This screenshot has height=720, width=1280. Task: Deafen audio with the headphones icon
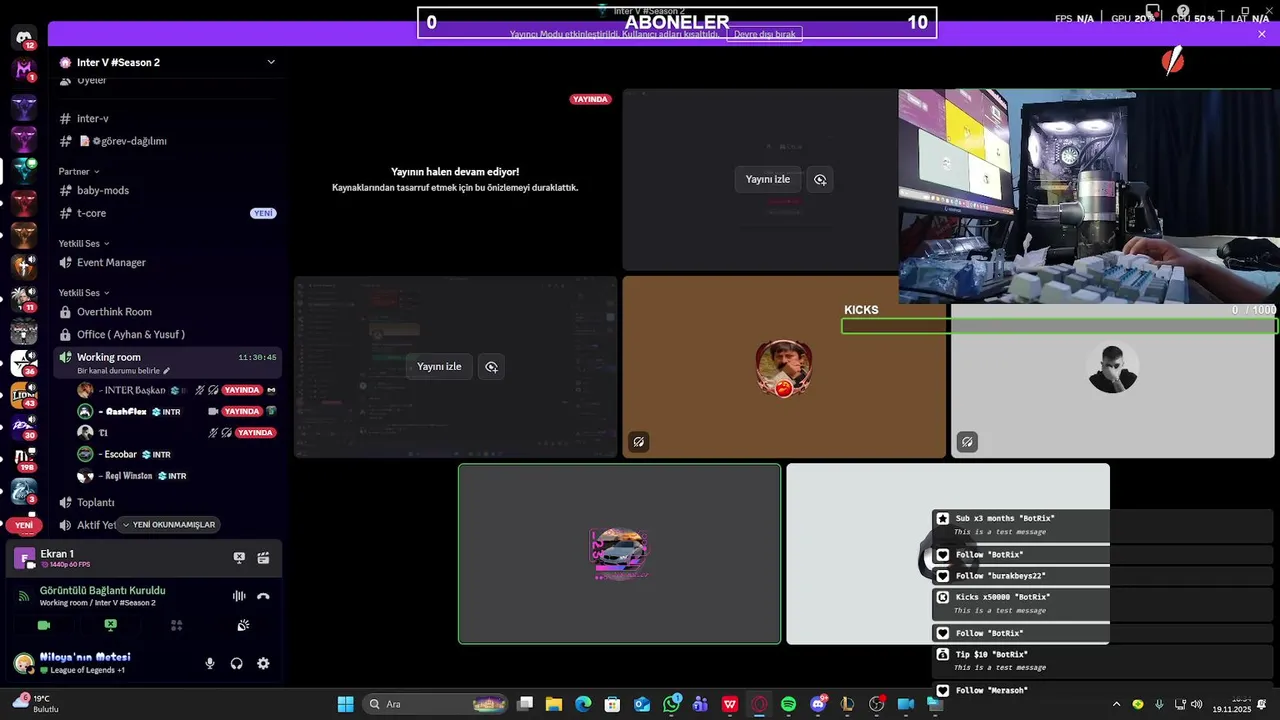[x=237, y=663]
